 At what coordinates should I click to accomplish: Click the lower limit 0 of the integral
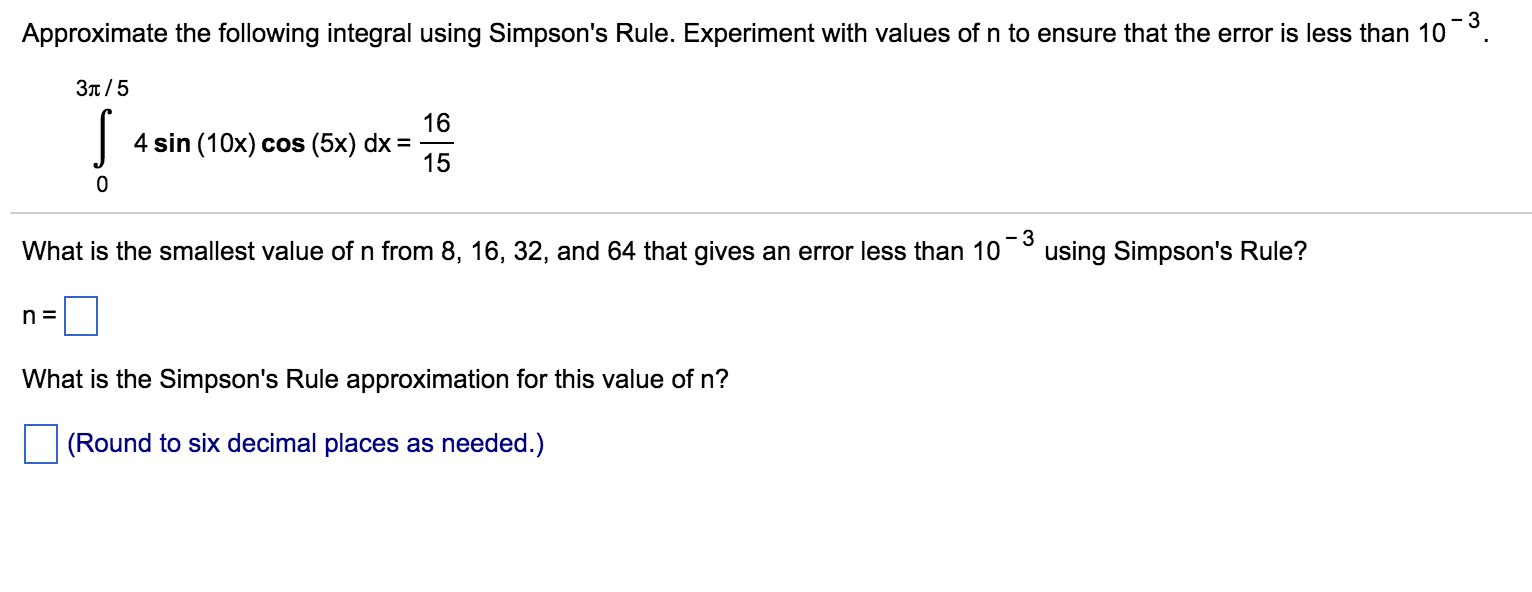coord(102,184)
